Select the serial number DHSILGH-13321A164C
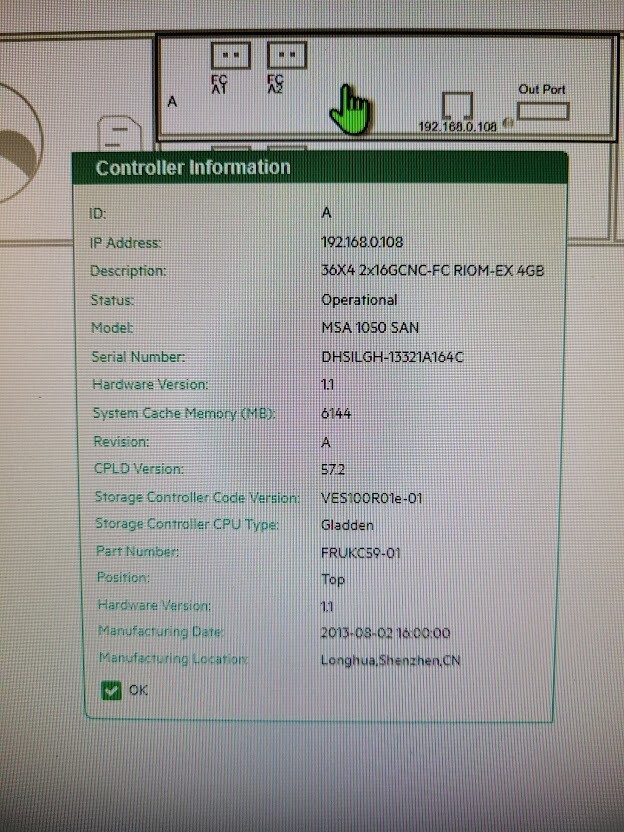The image size is (624, 832). pos(392,357)
